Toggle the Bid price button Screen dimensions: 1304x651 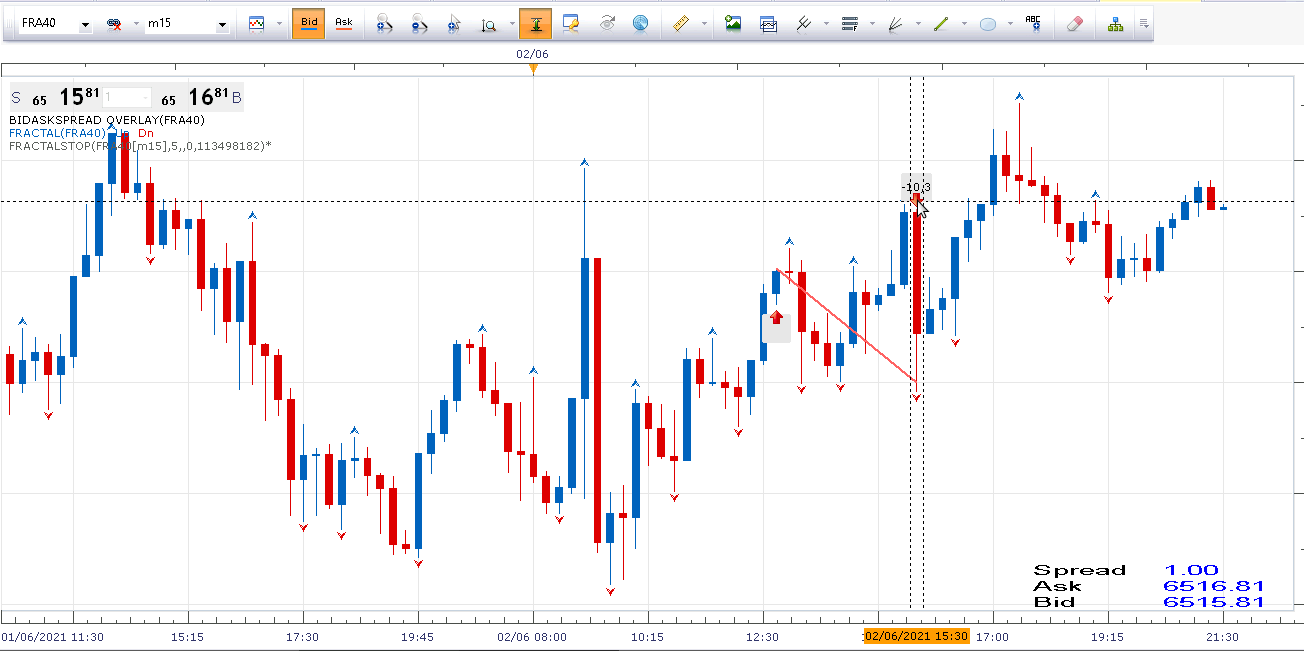click(x=309, y=23)
